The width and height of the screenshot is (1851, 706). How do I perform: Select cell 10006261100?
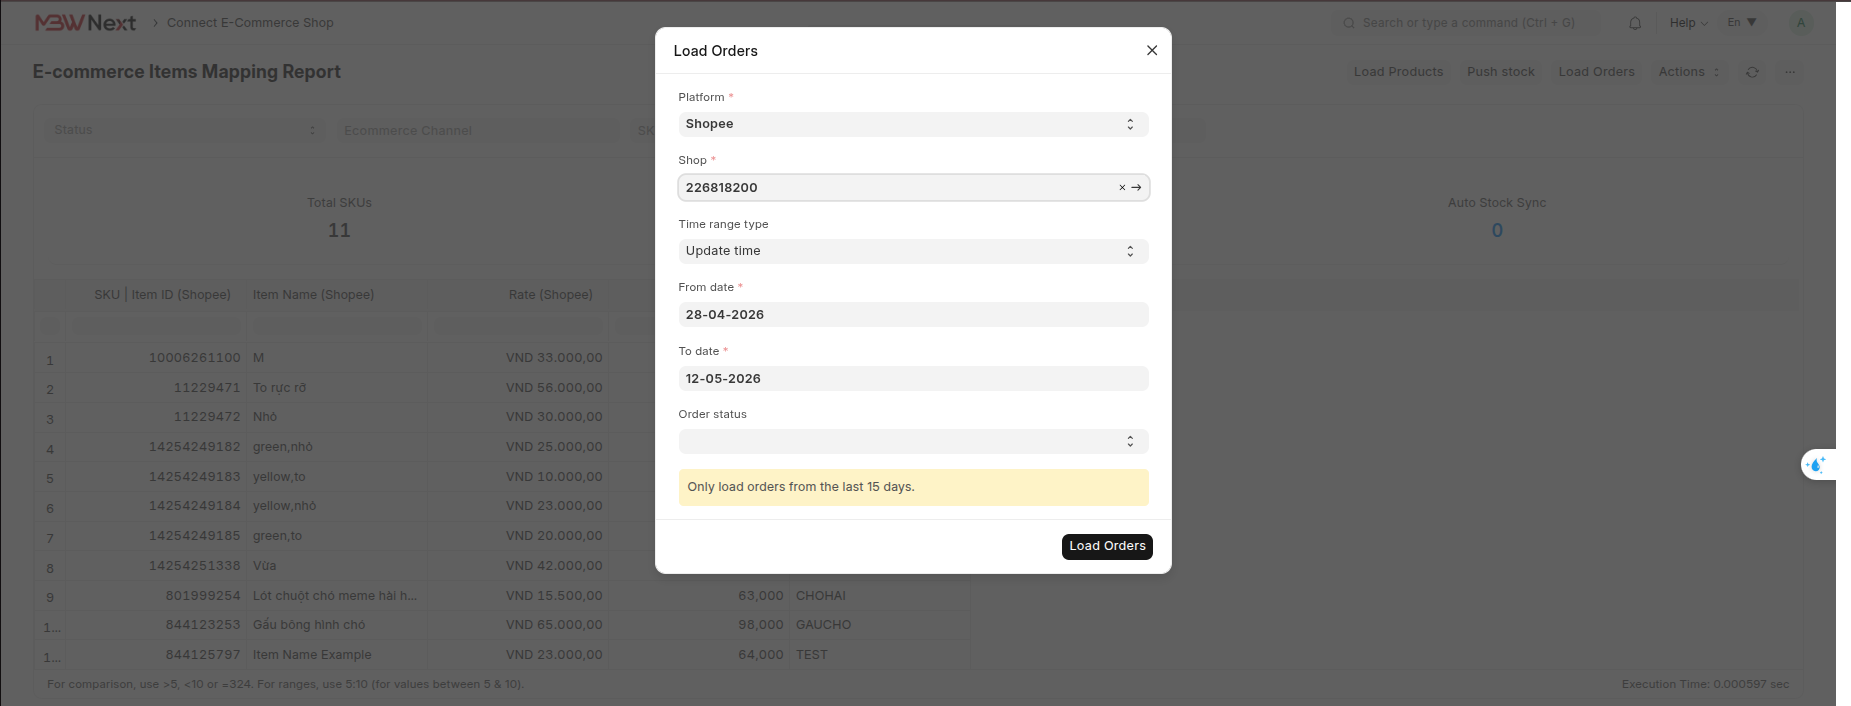[x=156, y=358]
